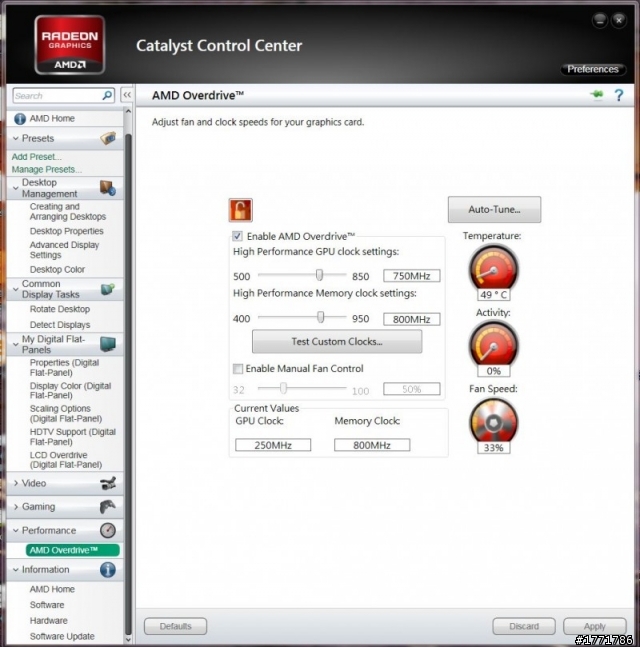
Task: Click sidebar scrollbar up arrow
Action: click(128, 111)
